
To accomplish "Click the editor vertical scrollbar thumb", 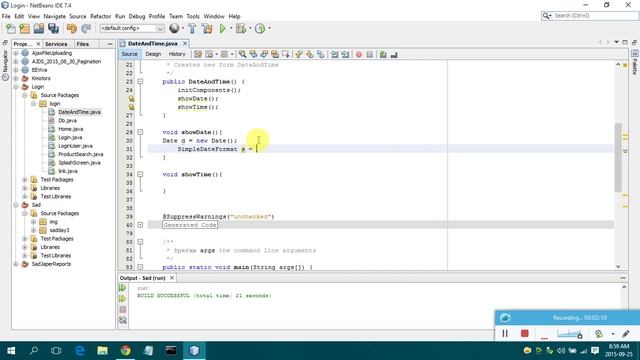I will pyautogui.click(x=618, y=157).
